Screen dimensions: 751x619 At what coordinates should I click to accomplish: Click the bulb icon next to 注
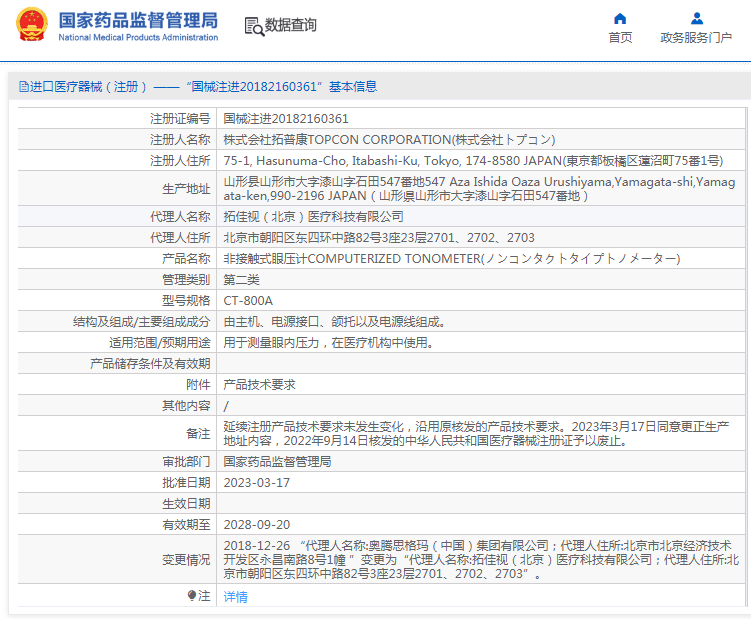click(x=192, y=596)
